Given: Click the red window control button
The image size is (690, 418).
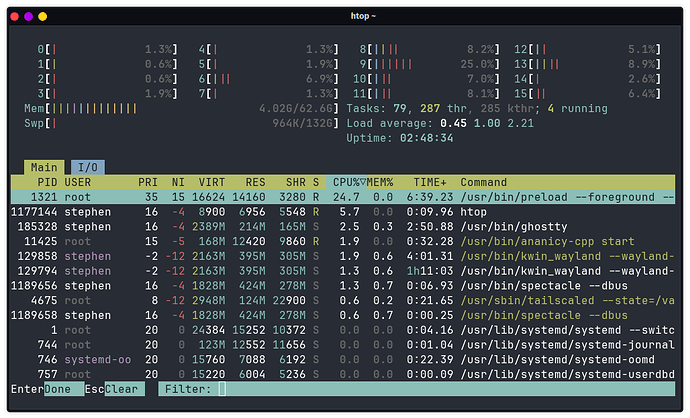Looking at the screenshot, I should tap(15, 17).
